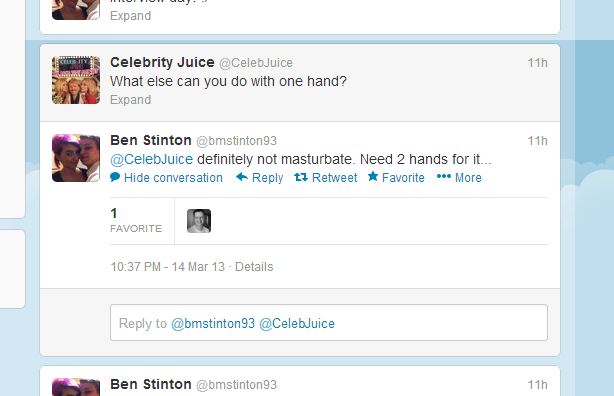Click the Retweet arrows icon
This screenshot has width=614, height=396.
coord(301,177)
